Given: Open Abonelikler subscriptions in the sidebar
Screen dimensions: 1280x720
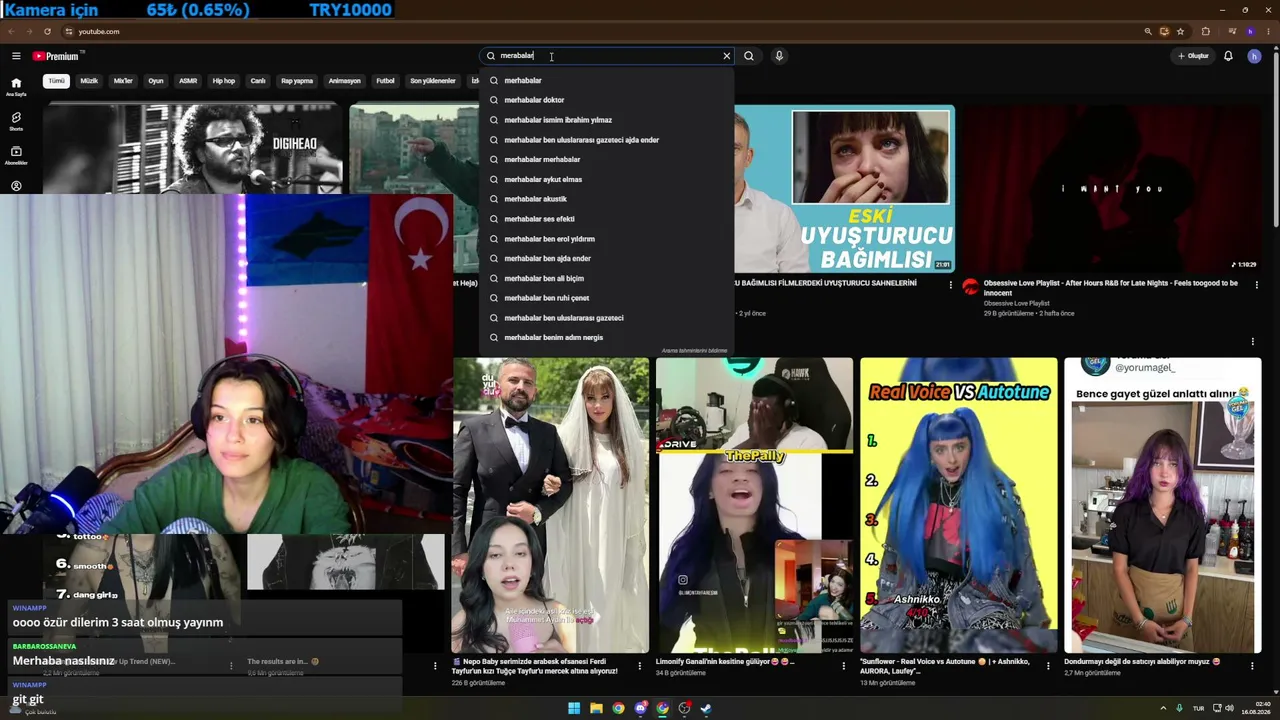Looking at the screenshot, I should coord(16,155).
